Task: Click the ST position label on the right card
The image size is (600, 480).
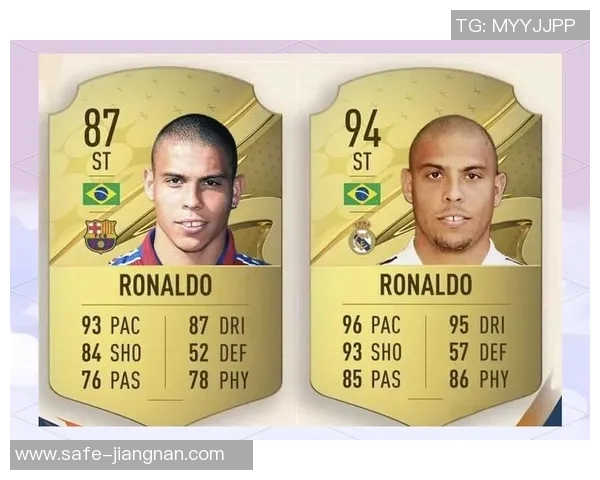Action: 362,162
